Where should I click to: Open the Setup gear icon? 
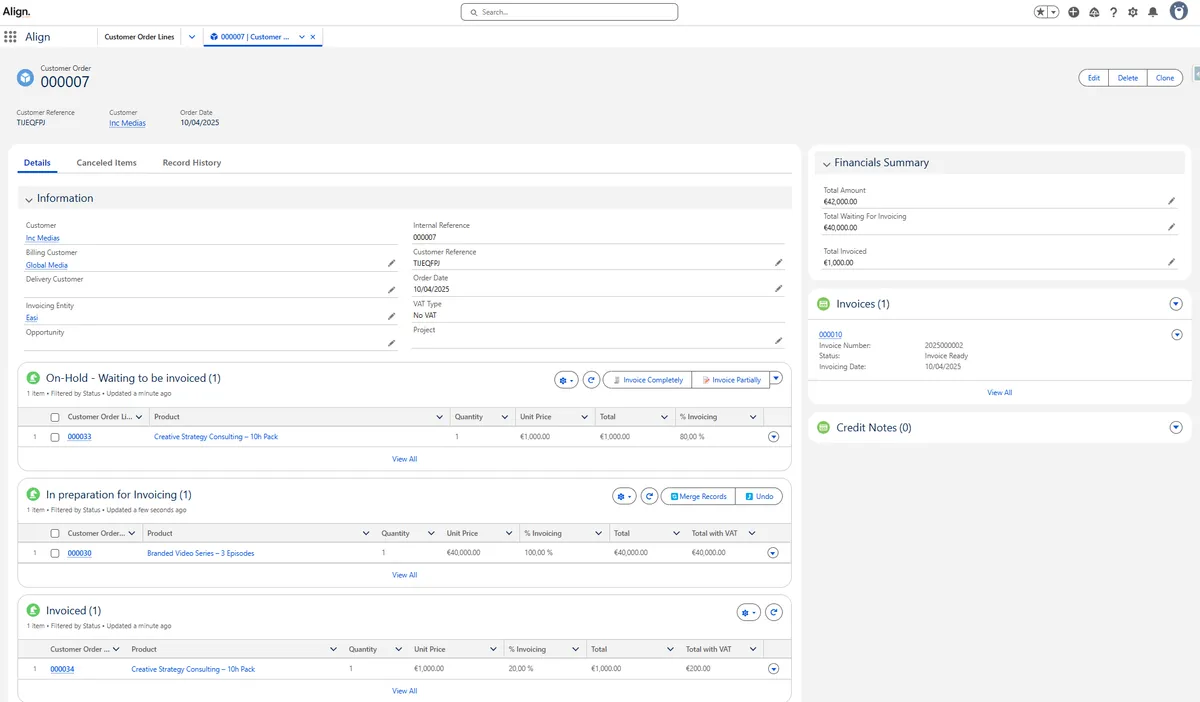(1133, 12)
